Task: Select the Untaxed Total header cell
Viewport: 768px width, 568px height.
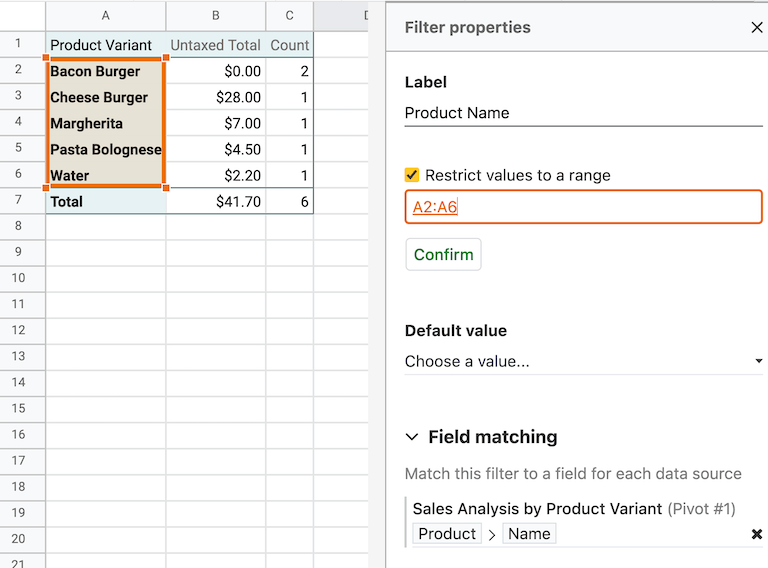Action: [215, 45]
